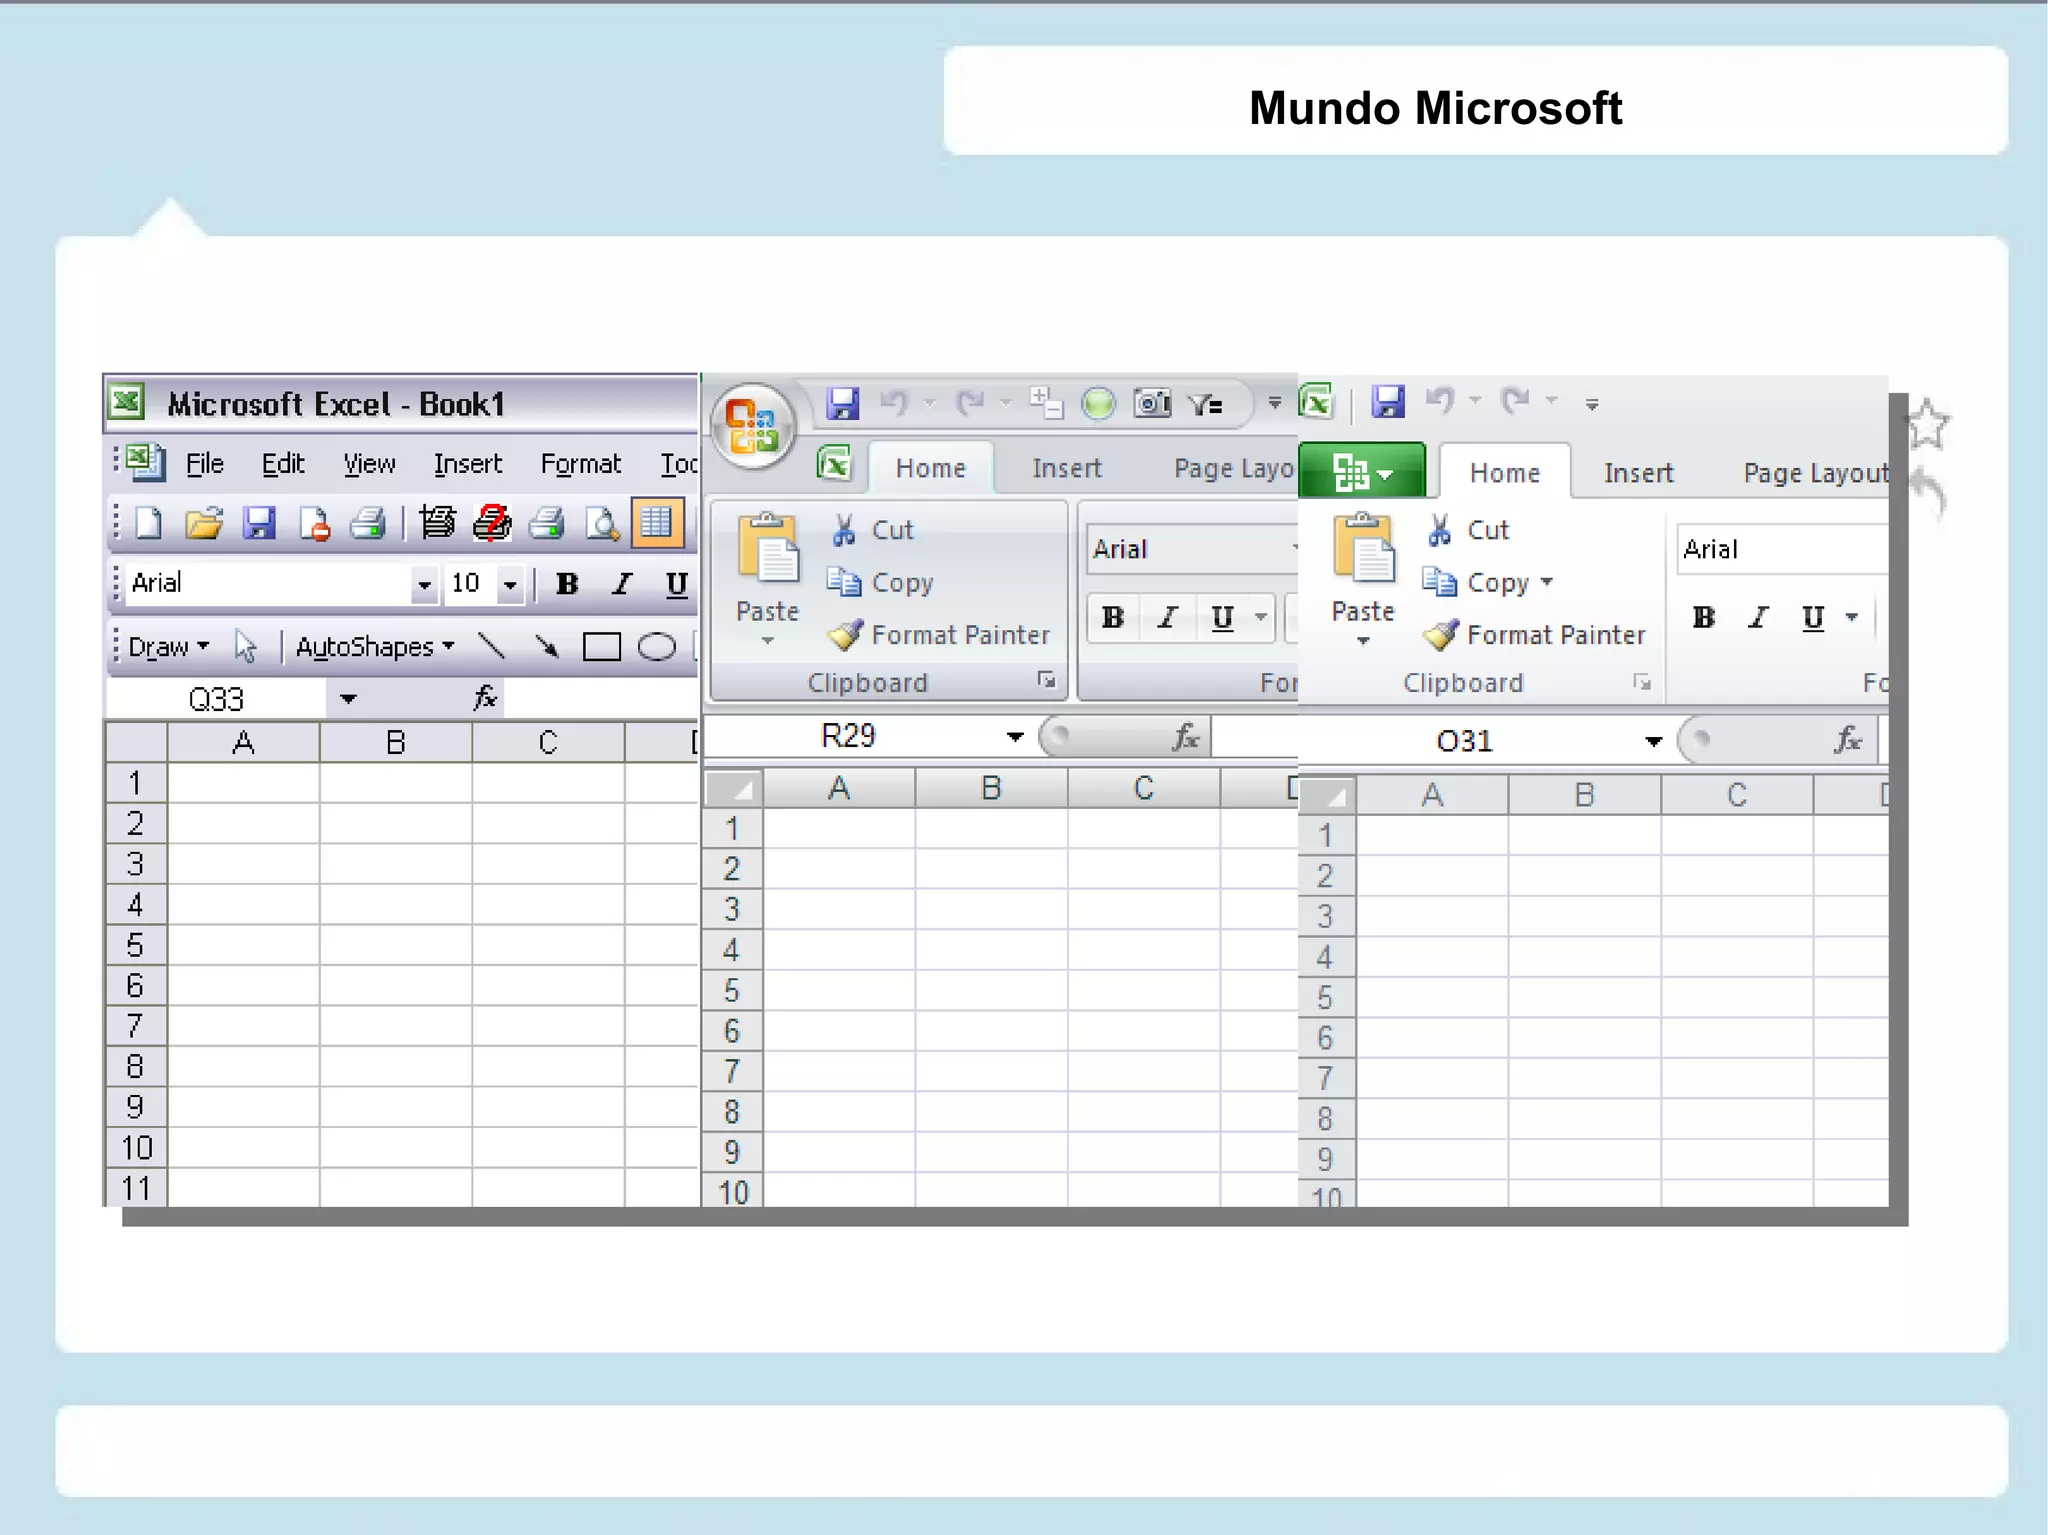This screenshot has width=2048, height=1535.
Task: Select the Rectangle shape tool in Draw toolbar
Action: (x=601, y=647)
